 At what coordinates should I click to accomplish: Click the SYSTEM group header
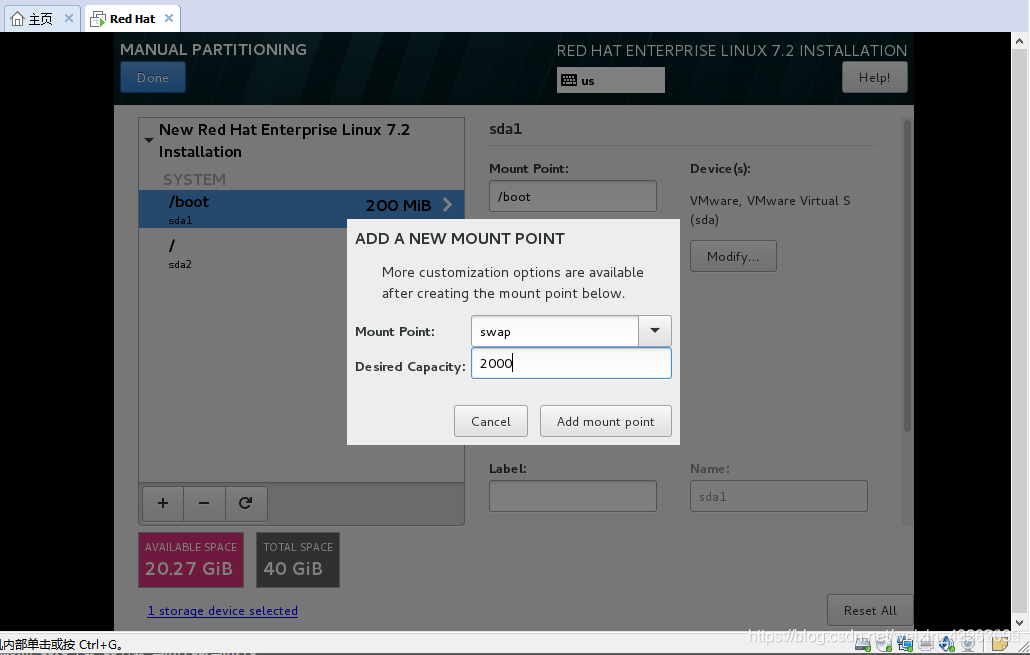(194, 179)
